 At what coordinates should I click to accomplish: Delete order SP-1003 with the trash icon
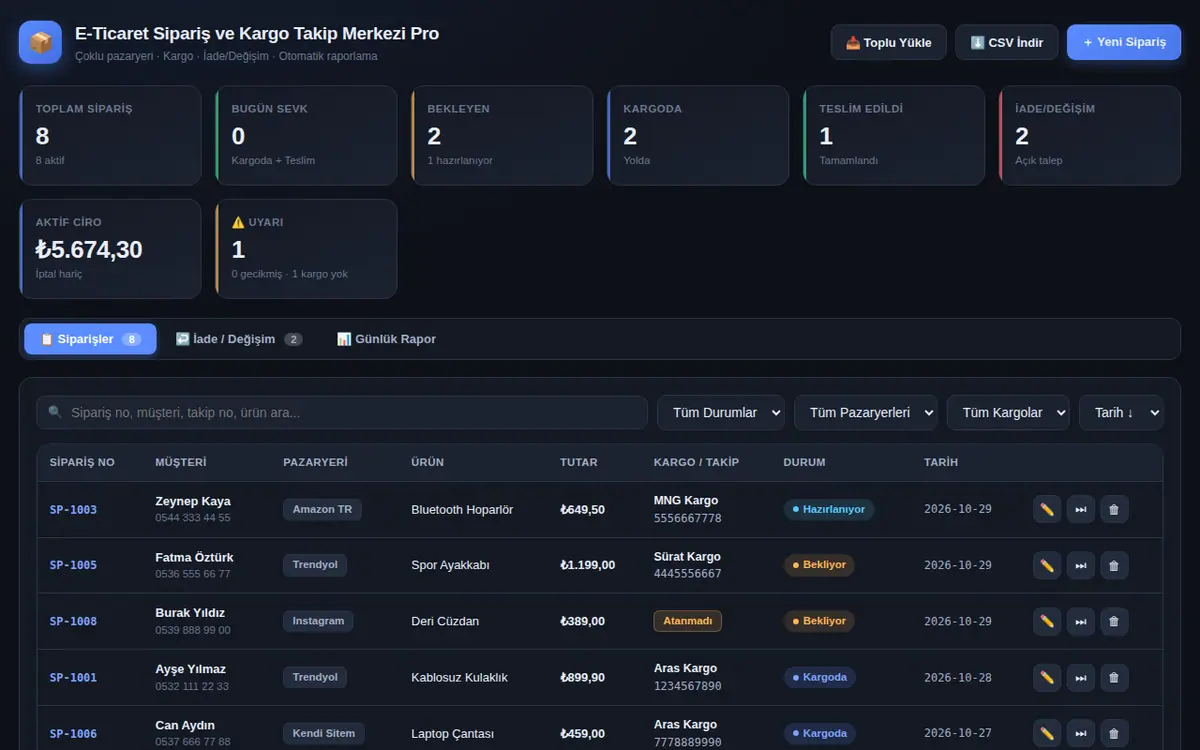click(1115, 509)
